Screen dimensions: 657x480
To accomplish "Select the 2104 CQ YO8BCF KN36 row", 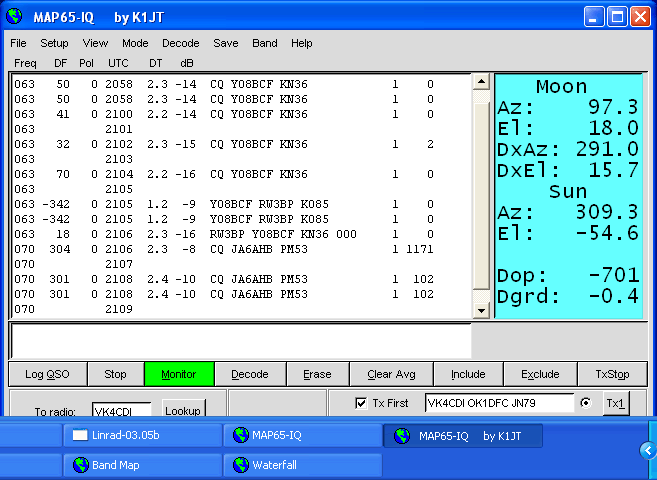I will [x=224, y=174].
